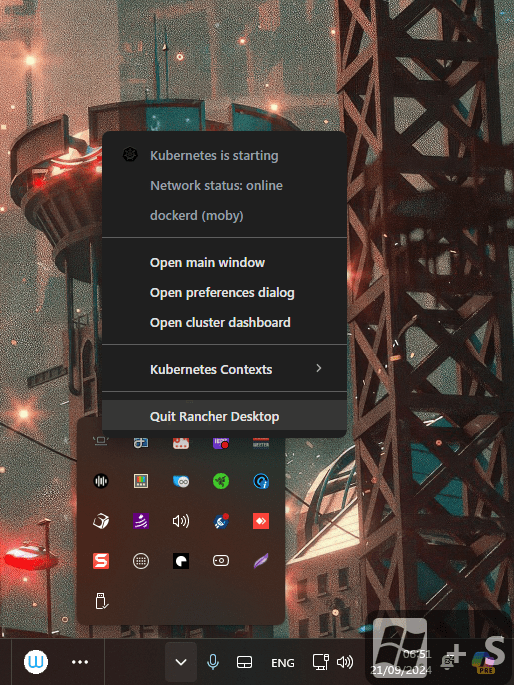Click the 'Kubernetes is starting' status text

214,156
